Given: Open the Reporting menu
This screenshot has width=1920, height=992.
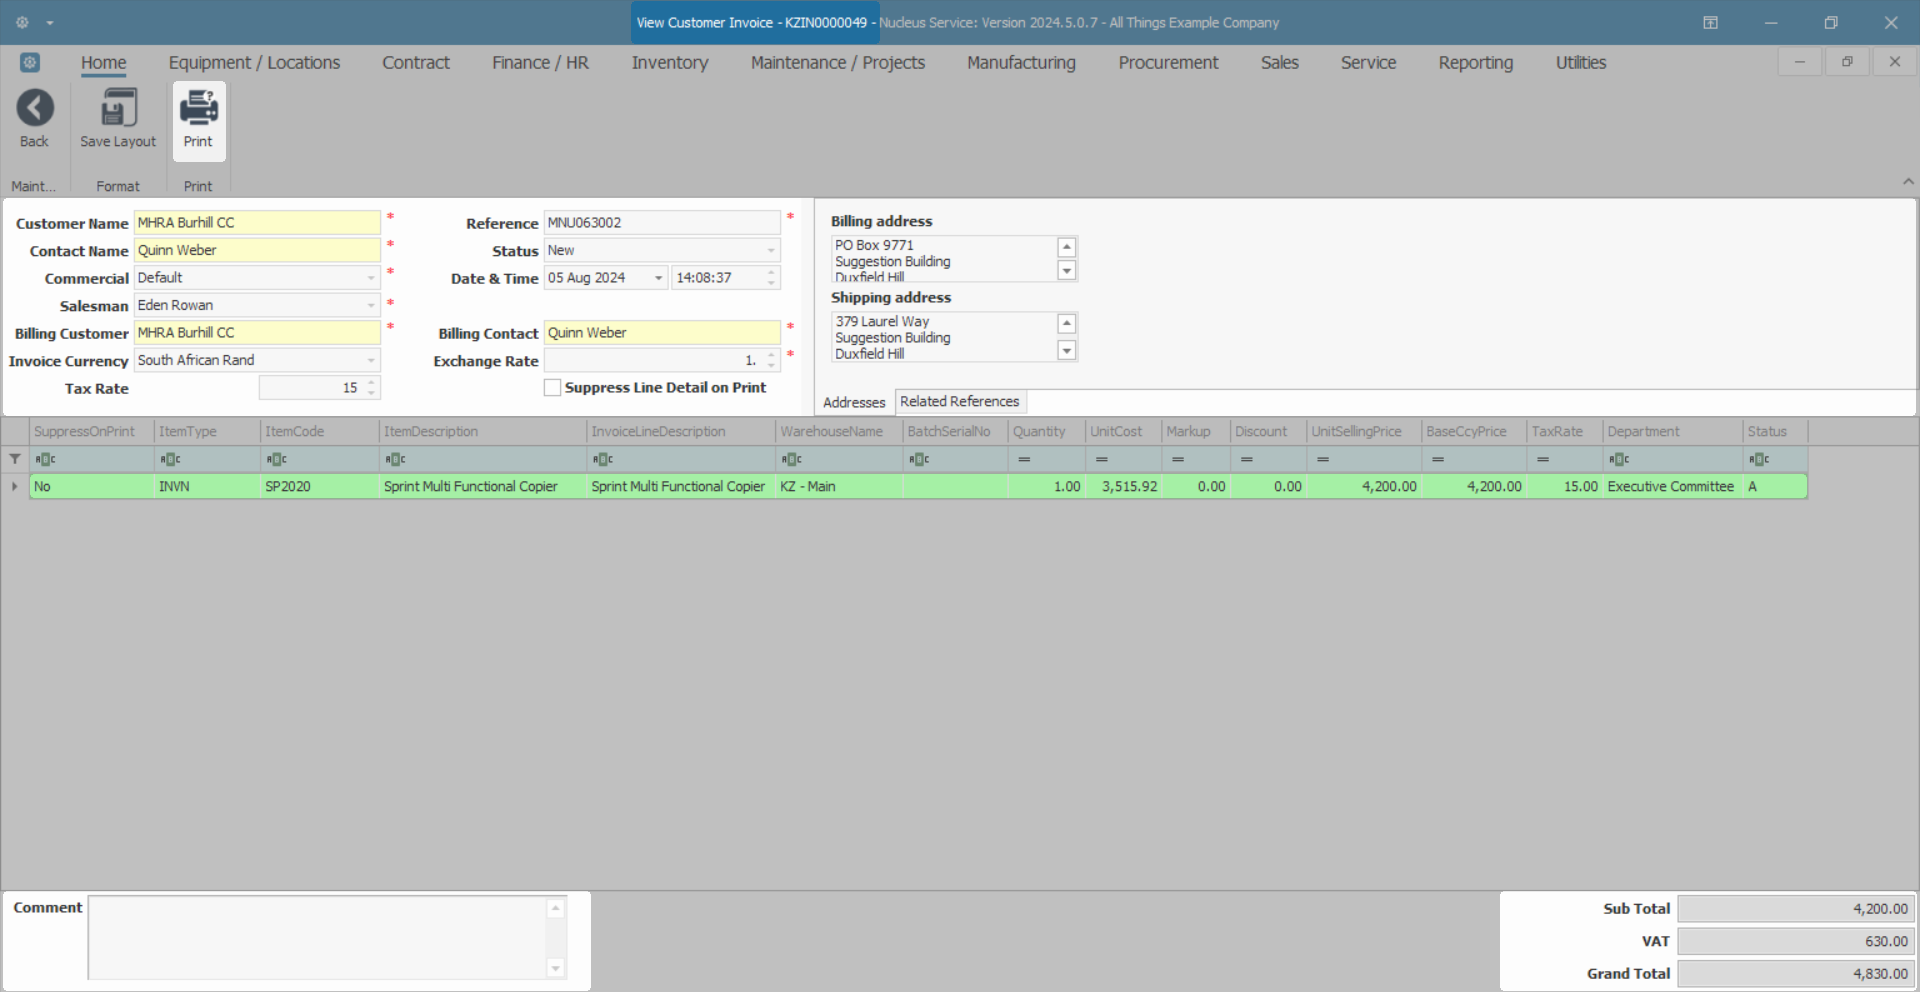Looking at the screenshot, I should click(1476, 63).
